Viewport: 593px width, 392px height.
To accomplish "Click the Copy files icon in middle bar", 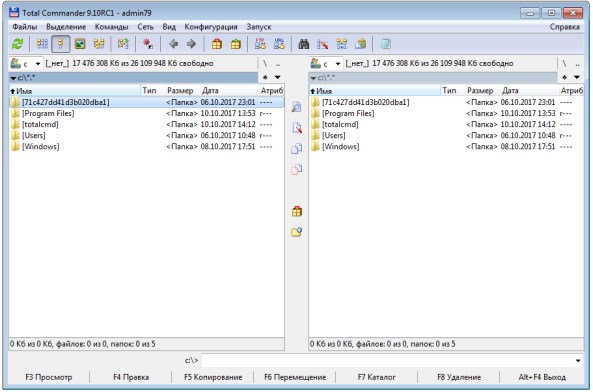I will pyautogui.click(x=296, y=149).
